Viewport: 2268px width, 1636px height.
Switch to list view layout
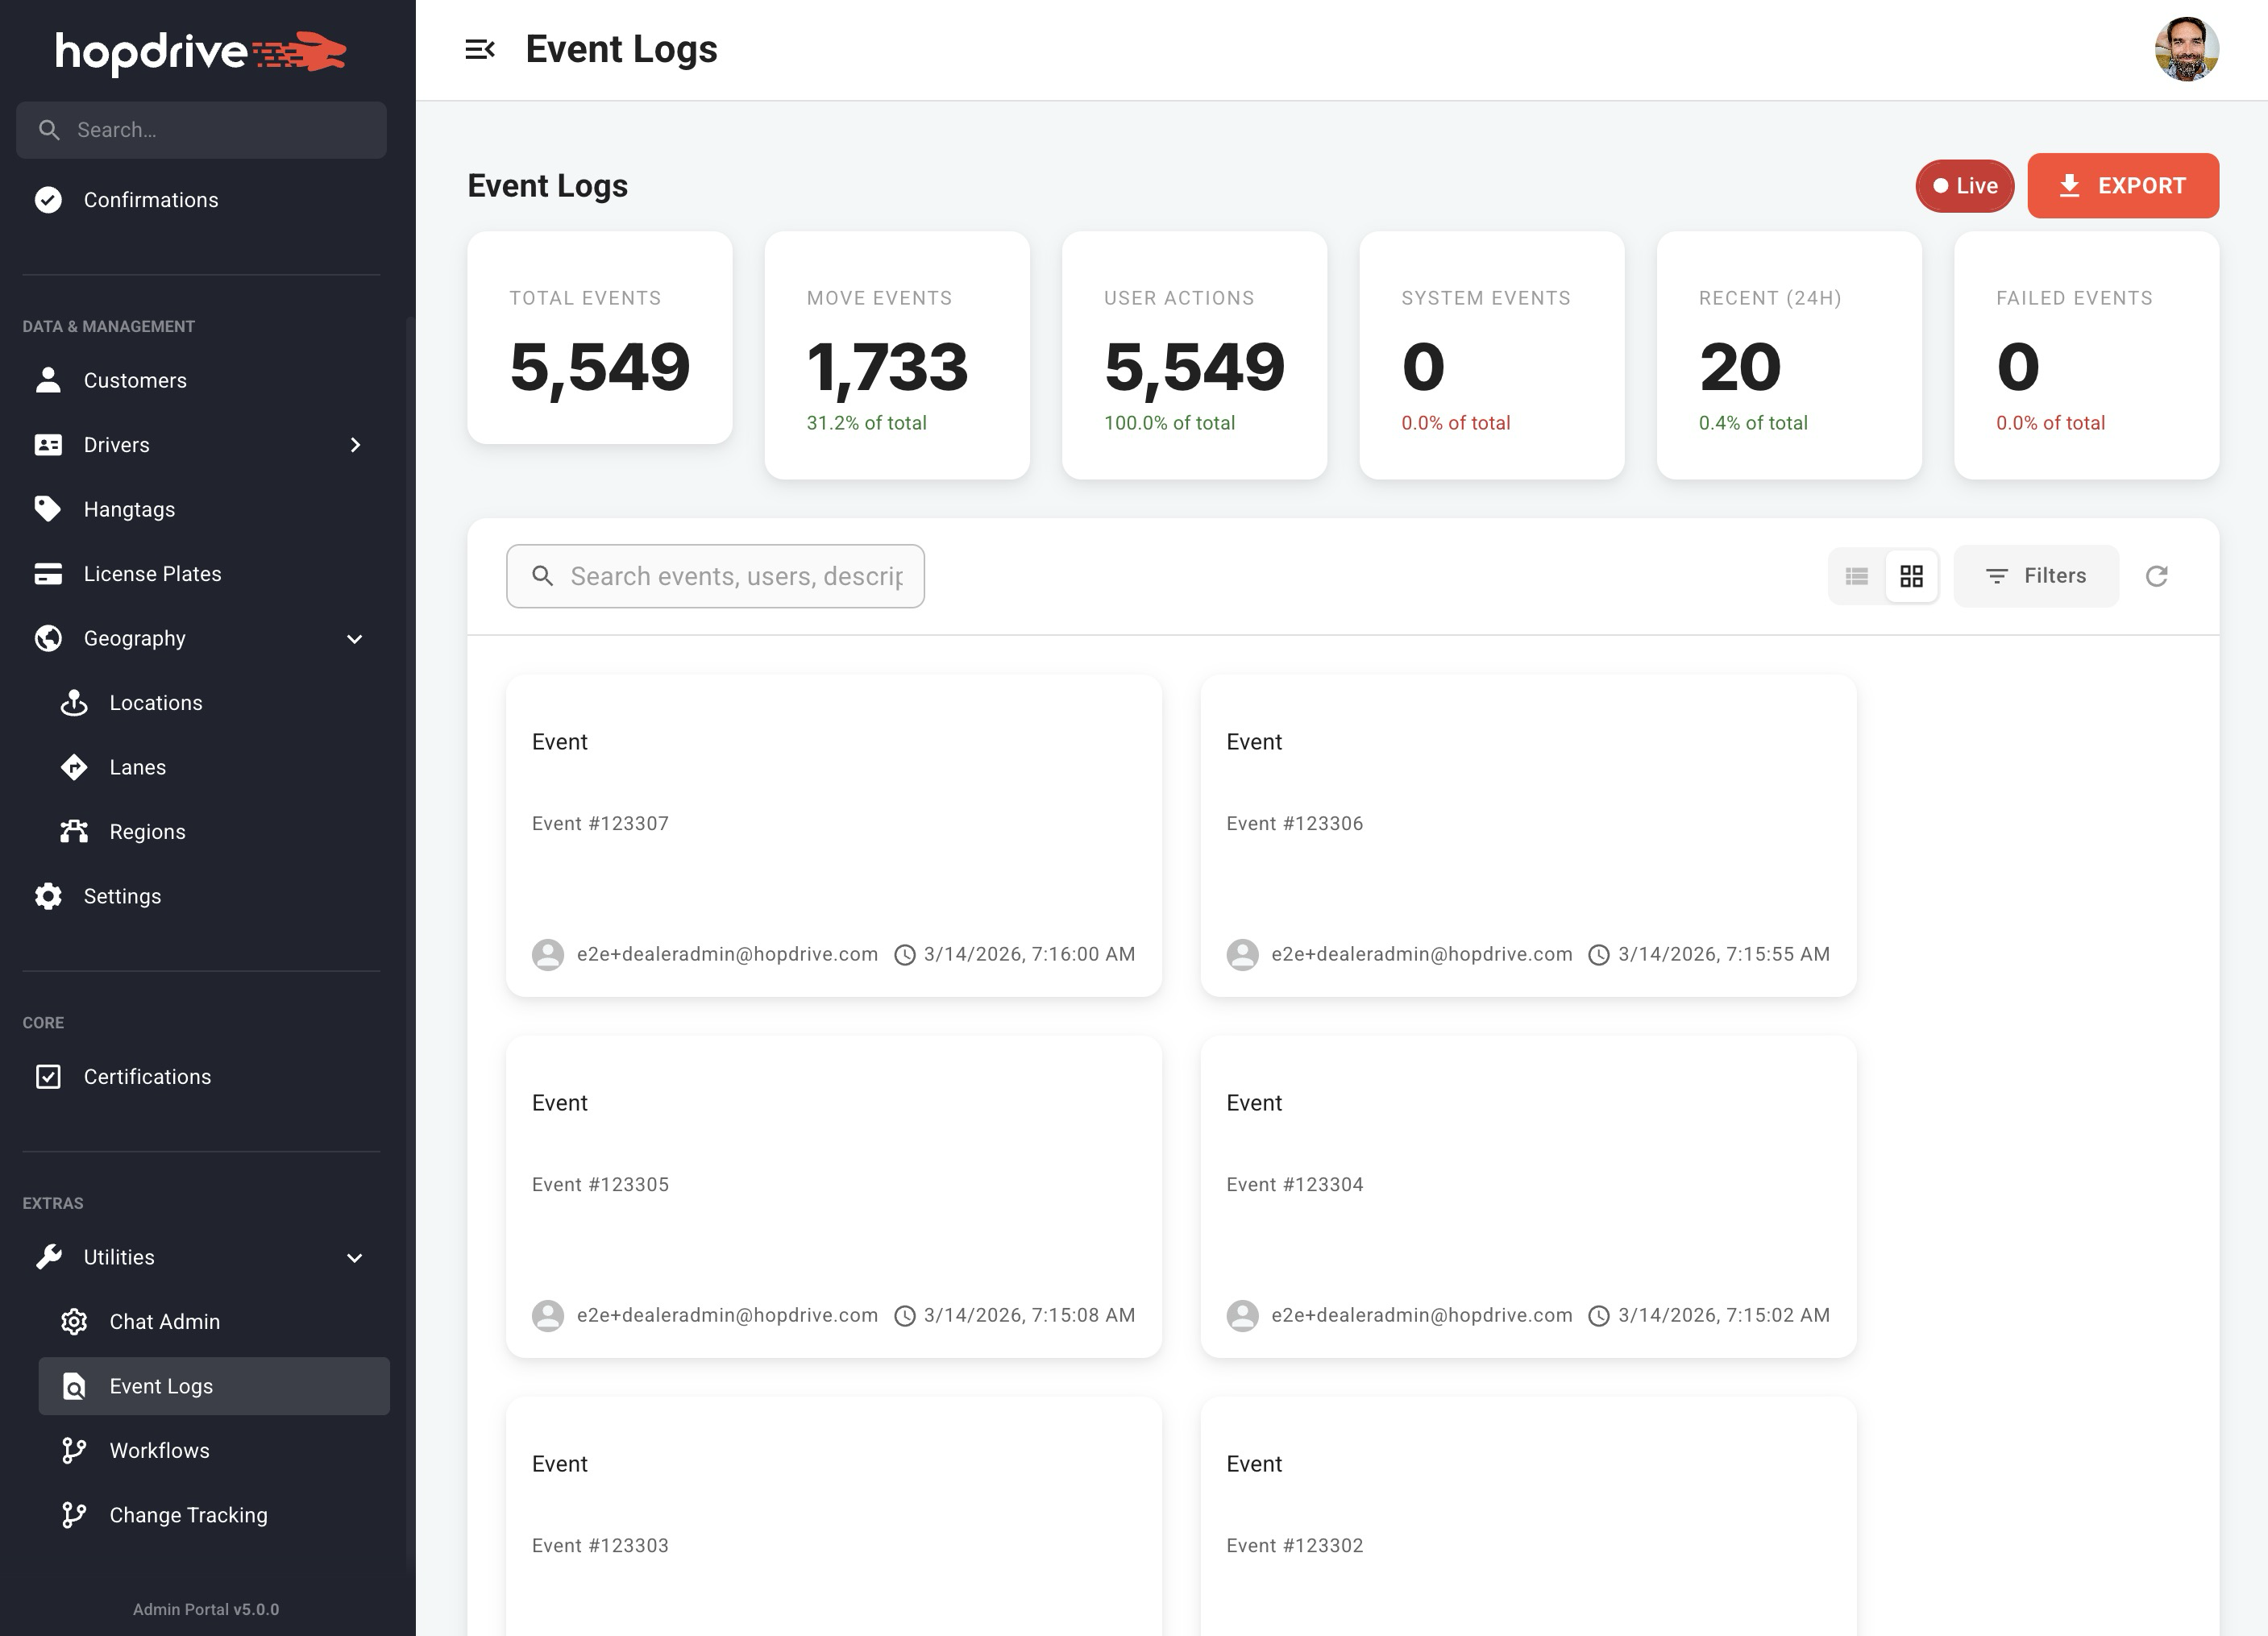1857,576
